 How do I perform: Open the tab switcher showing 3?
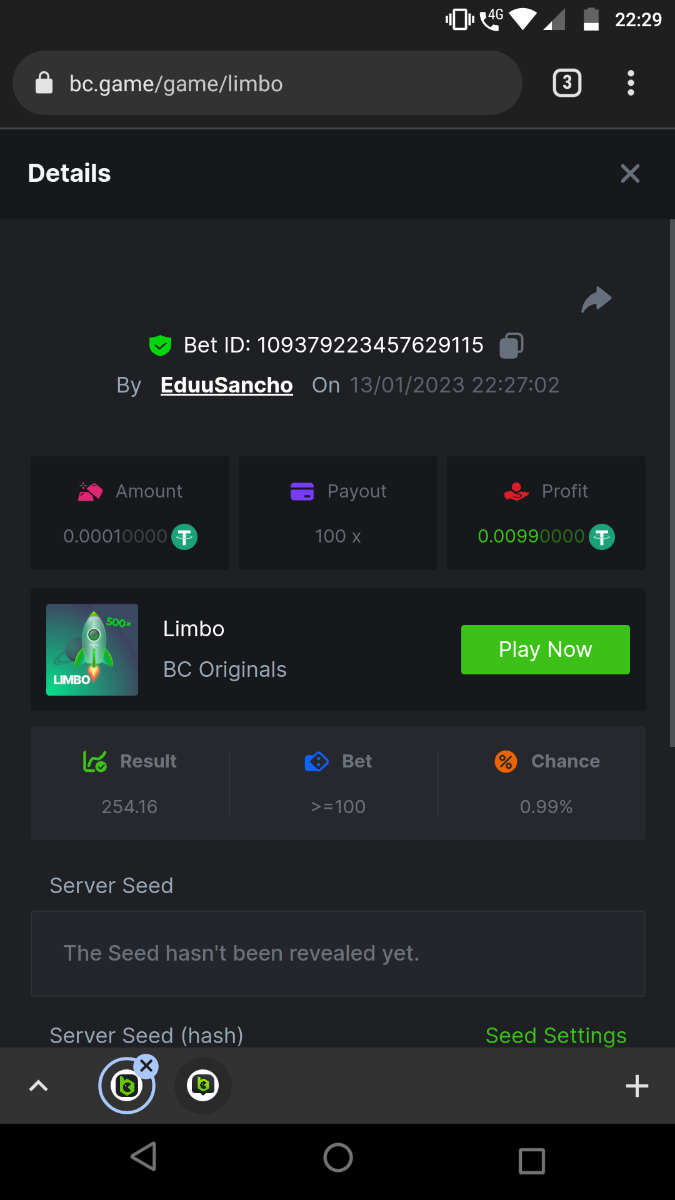point(567,83)
